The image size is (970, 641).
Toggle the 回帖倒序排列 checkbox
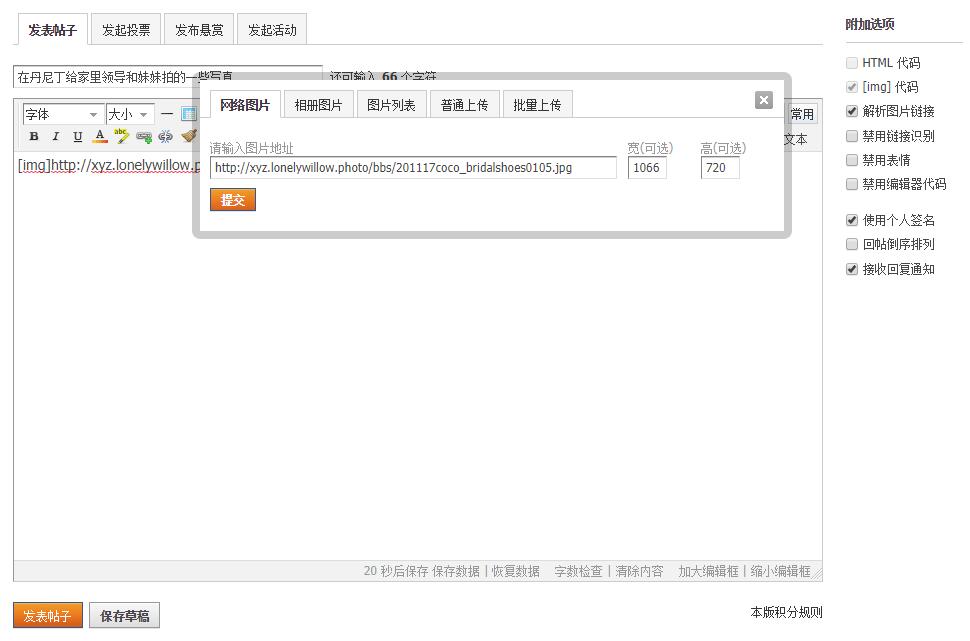coord(852,244)
